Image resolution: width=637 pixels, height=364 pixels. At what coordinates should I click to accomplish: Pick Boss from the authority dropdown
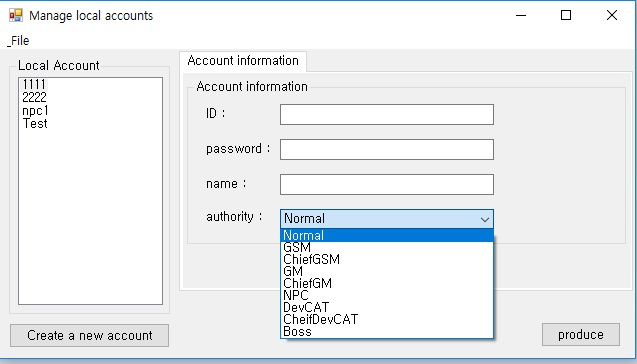tap(387, 332)
